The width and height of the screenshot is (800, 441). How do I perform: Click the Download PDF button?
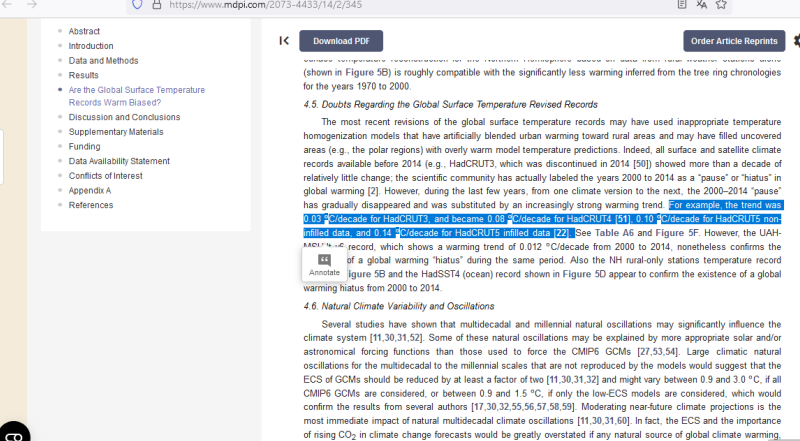(341, 41)
